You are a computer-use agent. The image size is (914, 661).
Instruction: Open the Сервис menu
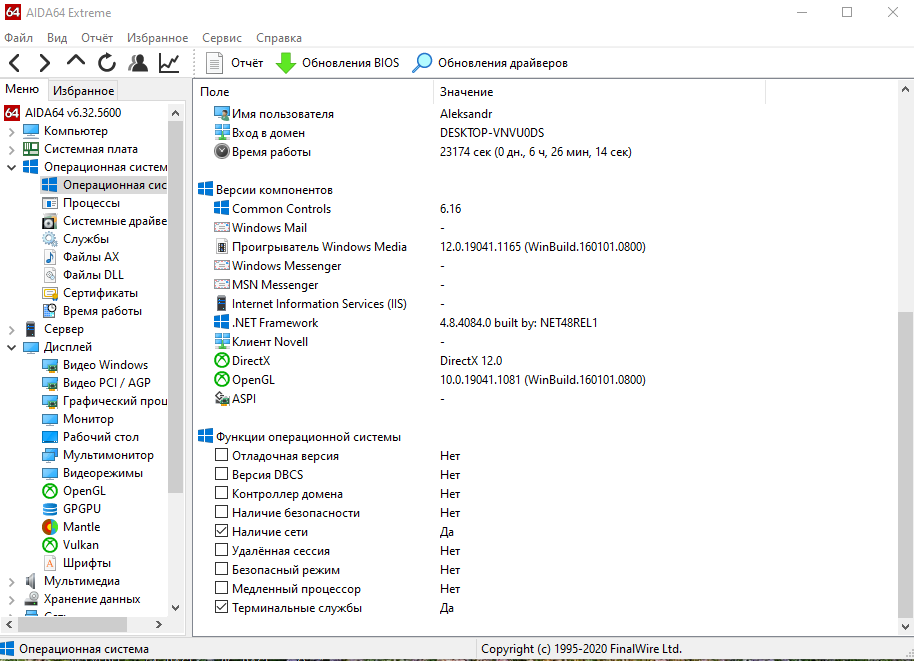pyautogui.click(x=222, y=38)
